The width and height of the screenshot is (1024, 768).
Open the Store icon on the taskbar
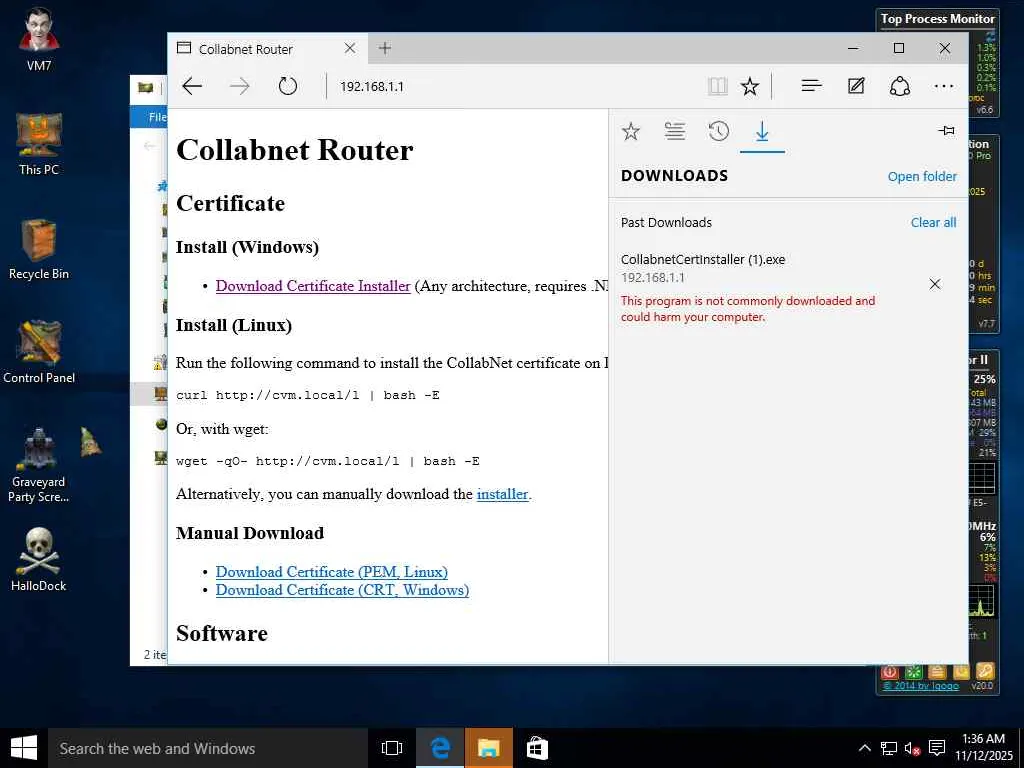pos(537,748)
